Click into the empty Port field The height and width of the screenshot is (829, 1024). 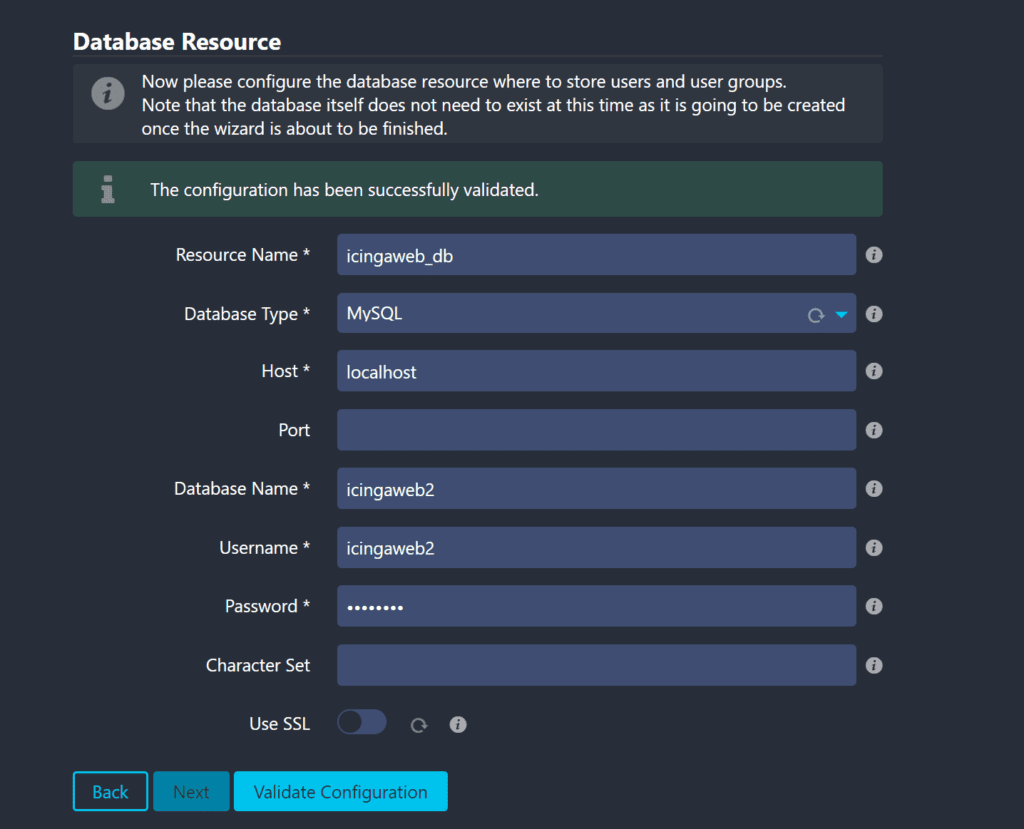click(x=596, y=430)
